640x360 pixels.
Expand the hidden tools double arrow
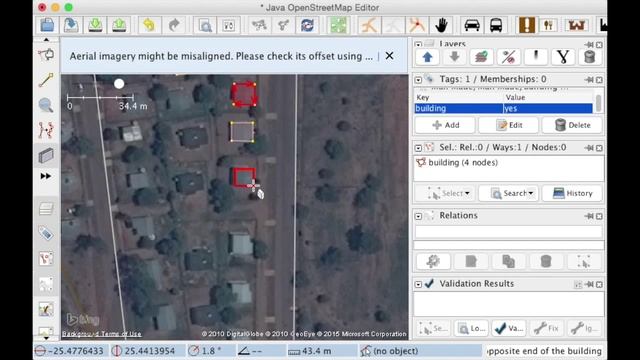click(46, 176)
